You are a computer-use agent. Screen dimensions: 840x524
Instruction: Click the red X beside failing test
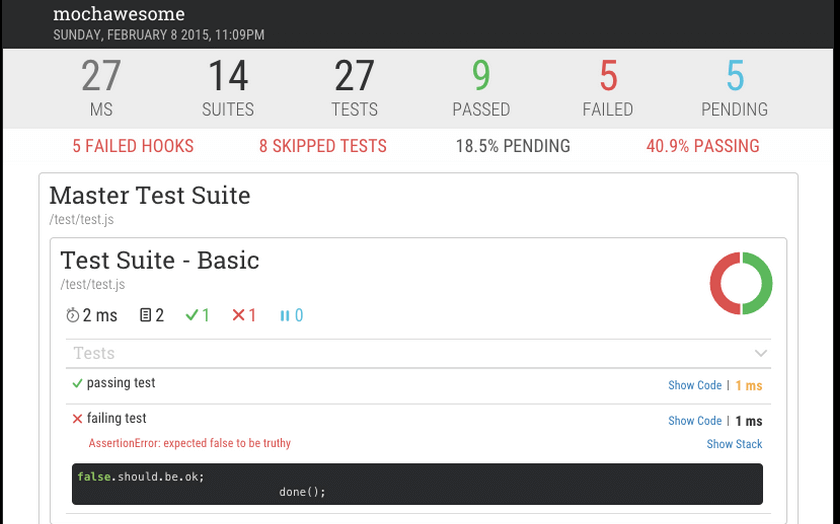click(77, 419)
